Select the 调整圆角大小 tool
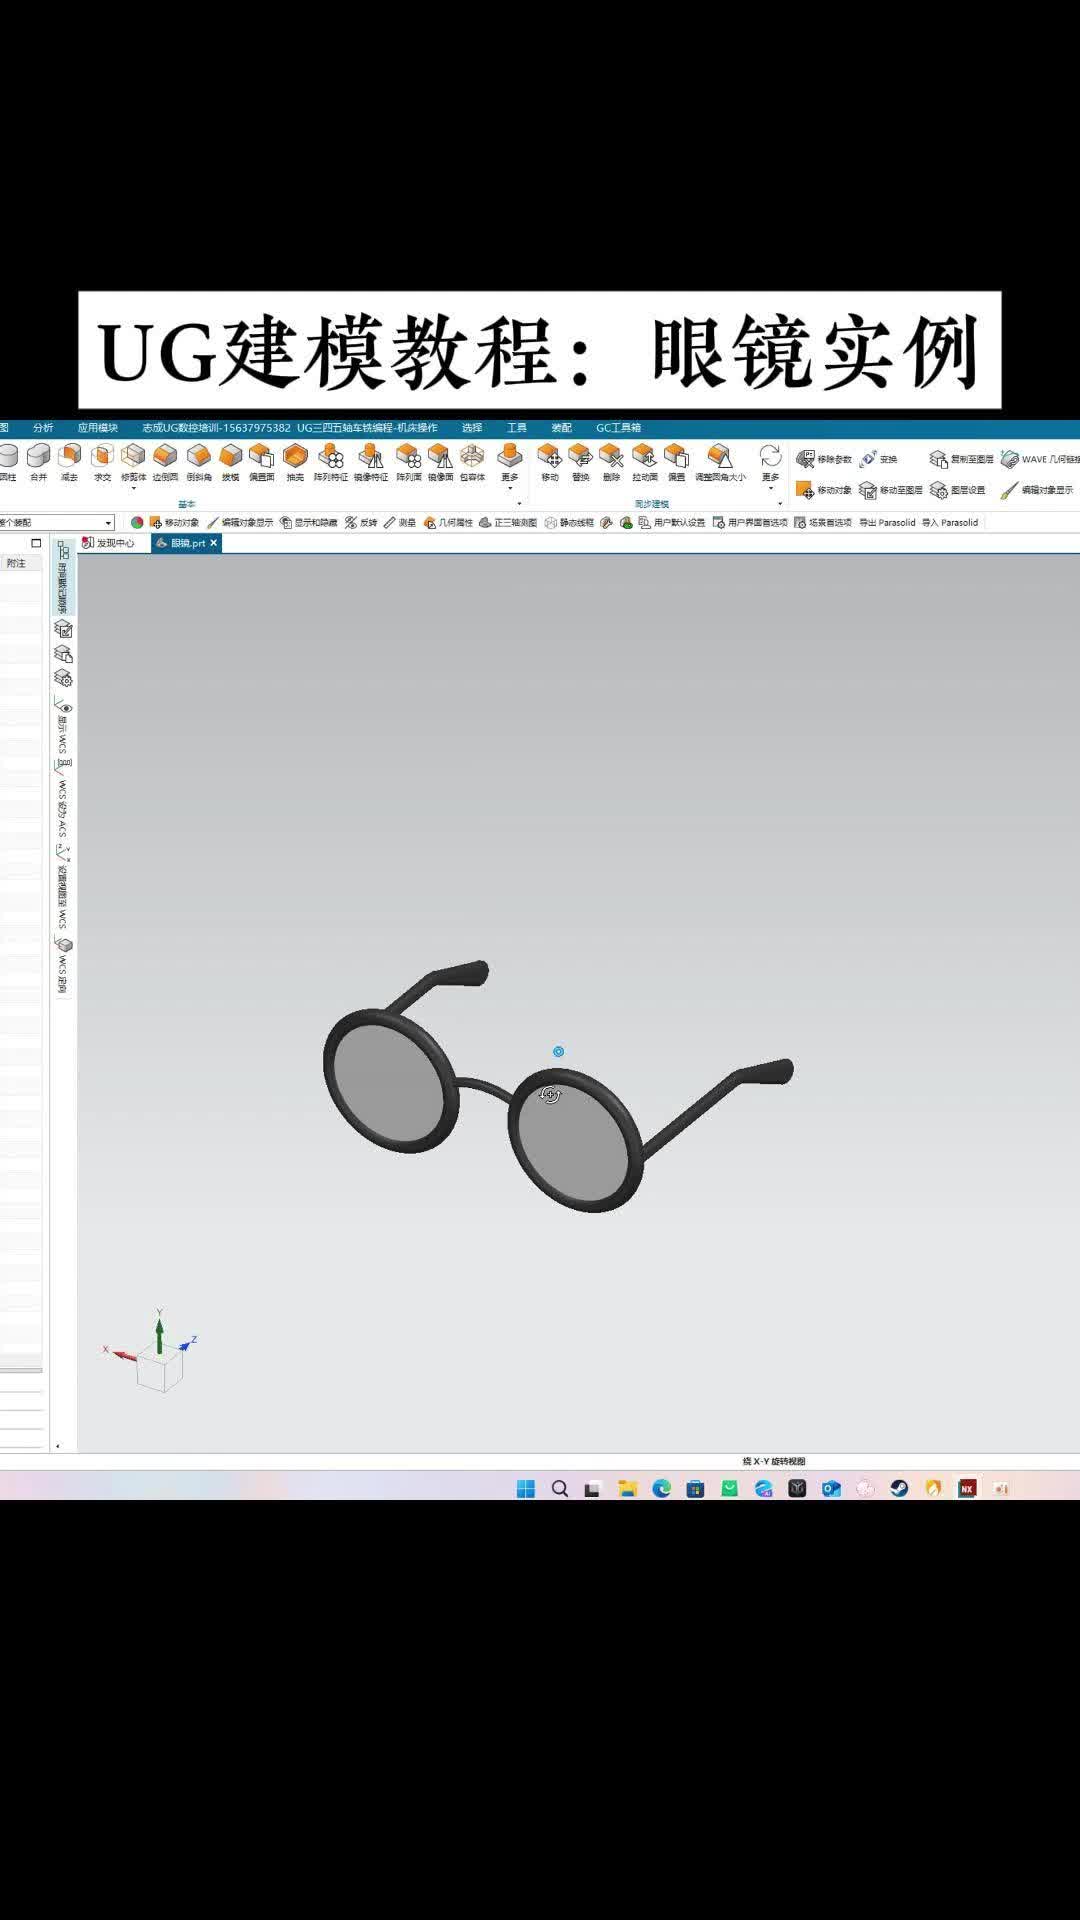Viewport: 1080px width, 1920px height. (x=720, y=463)
